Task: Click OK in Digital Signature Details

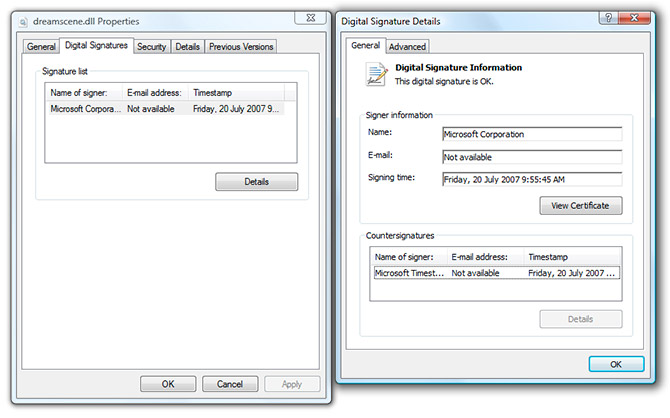Action: coord(616,364)
